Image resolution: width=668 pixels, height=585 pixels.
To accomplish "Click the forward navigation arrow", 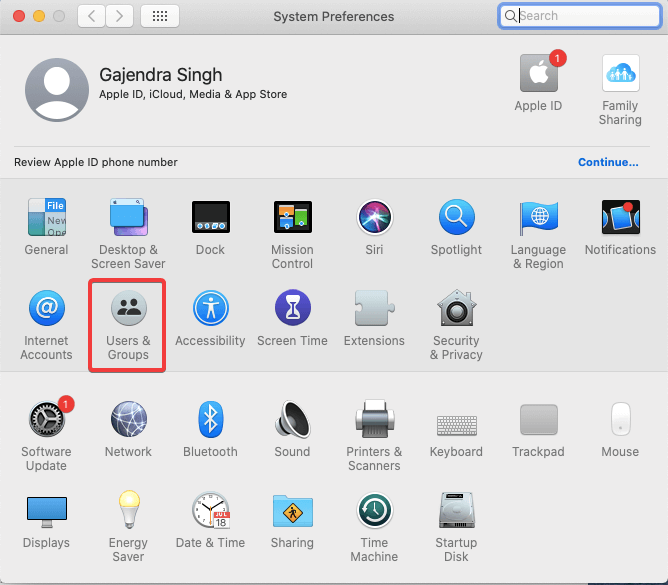I will (x=119, y=16).
